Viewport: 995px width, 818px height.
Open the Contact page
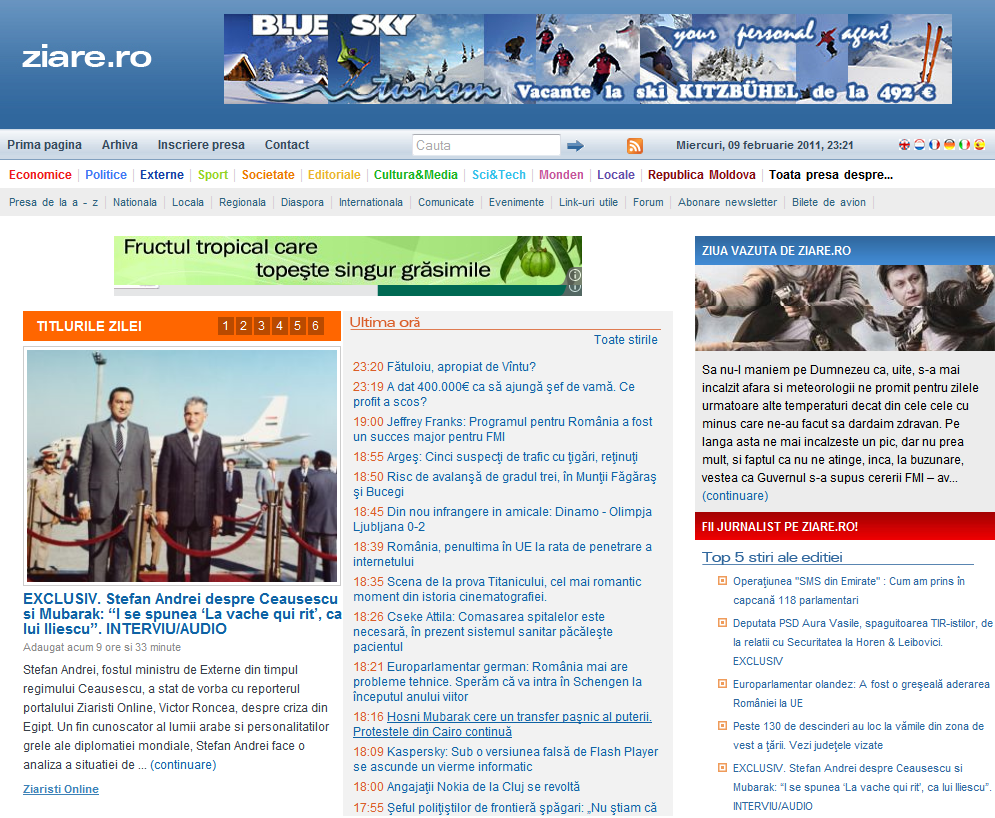click(287, 145)
